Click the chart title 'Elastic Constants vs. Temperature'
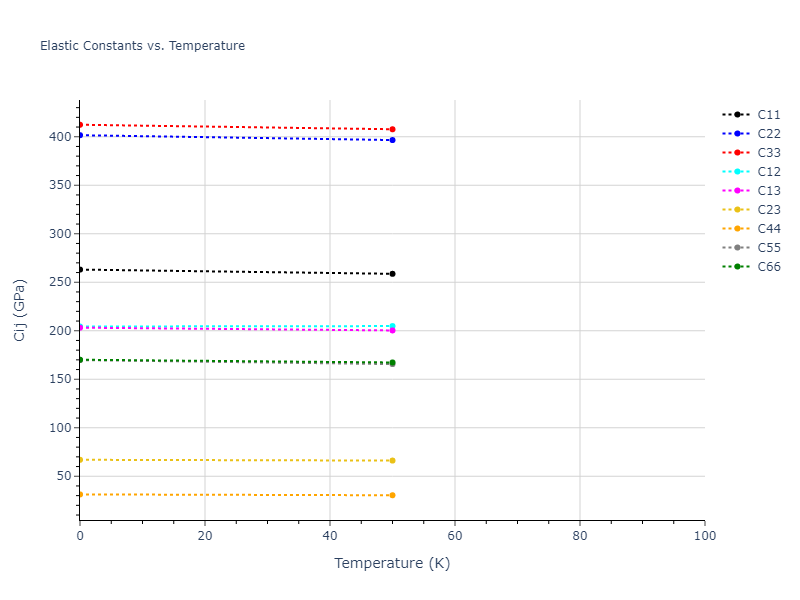 click(142, 46)
